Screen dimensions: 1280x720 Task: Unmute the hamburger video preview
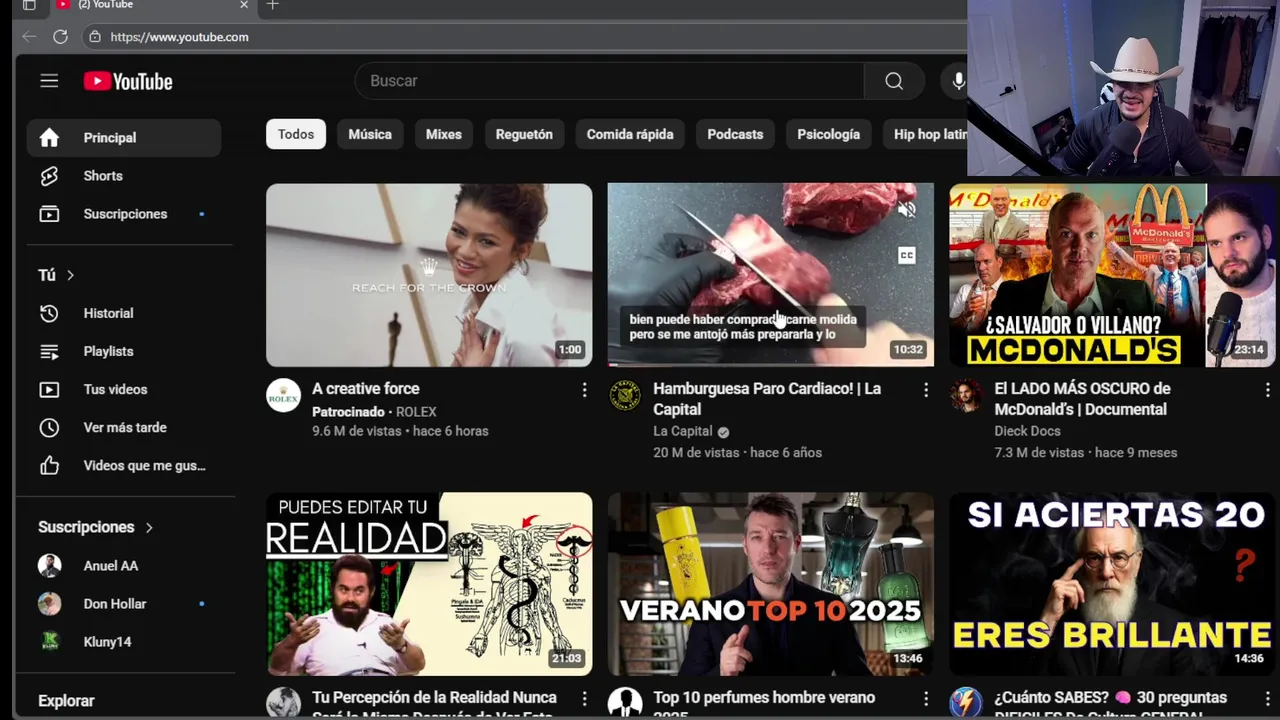pyautogui.click(x=906, y=210)
